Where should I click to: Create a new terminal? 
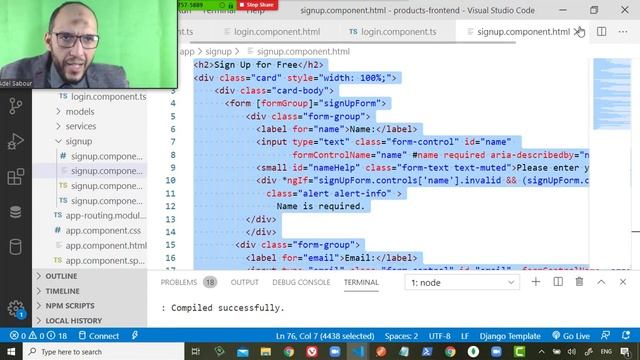536,282
